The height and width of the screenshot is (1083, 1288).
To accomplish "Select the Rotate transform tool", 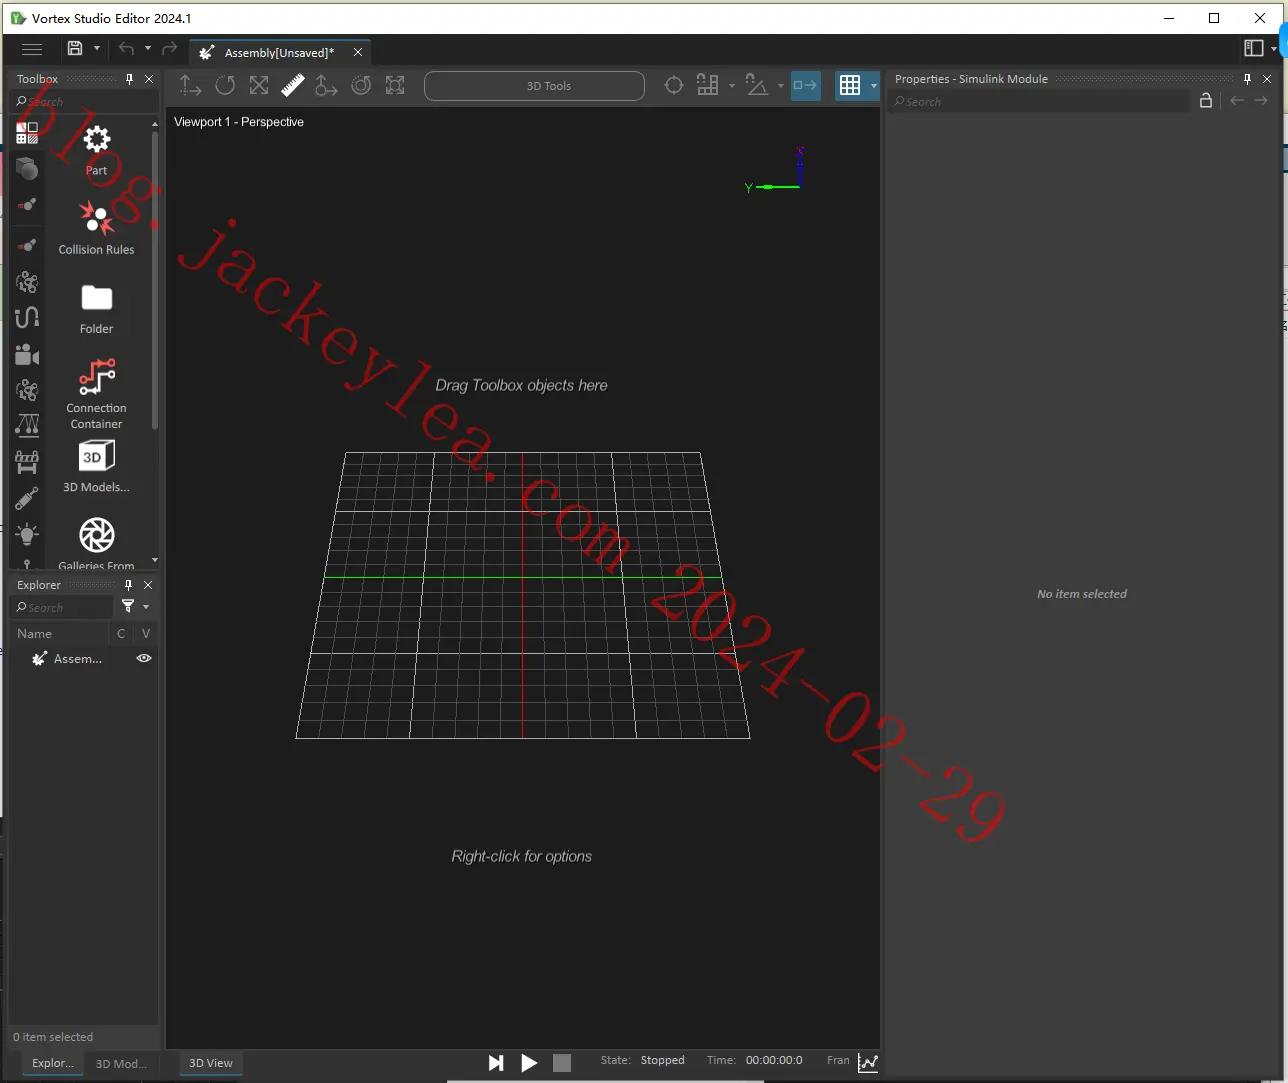I will tap(225, 86).
